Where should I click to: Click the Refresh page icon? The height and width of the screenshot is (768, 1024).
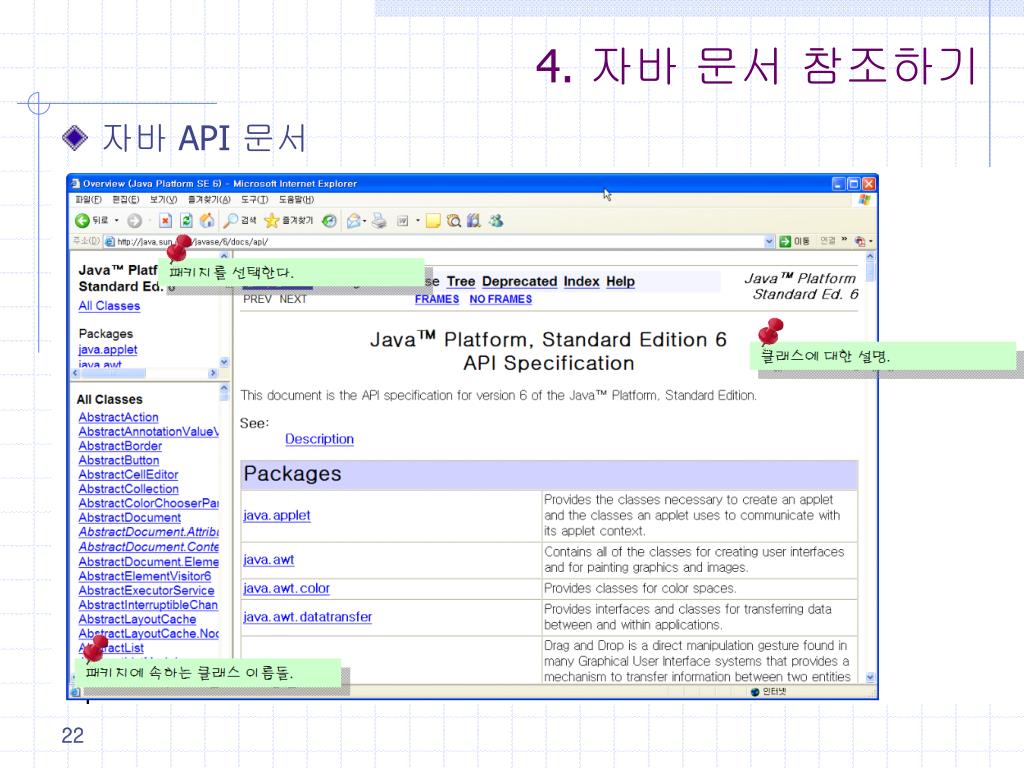(x=186, y=220)
